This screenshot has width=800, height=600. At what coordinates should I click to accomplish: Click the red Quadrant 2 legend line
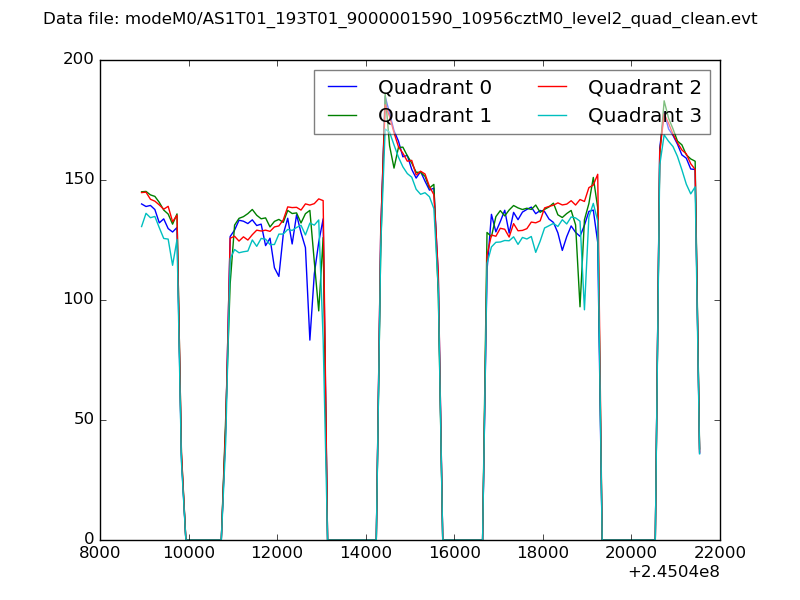(553, 88)
